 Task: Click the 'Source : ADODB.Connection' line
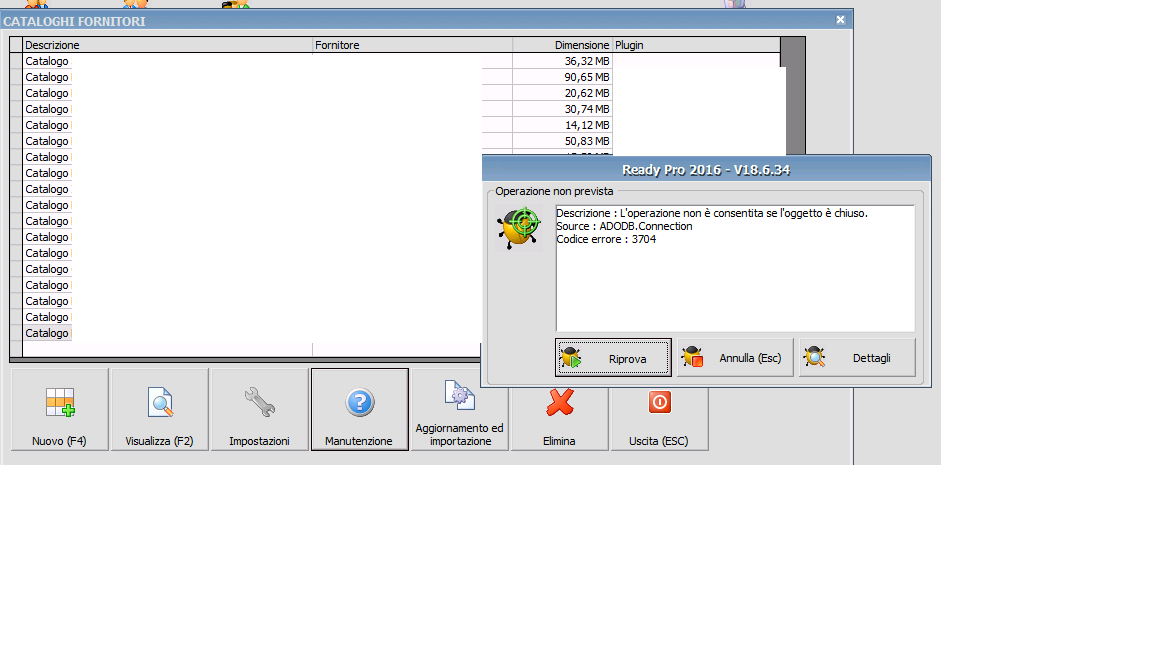coord(624,226)
